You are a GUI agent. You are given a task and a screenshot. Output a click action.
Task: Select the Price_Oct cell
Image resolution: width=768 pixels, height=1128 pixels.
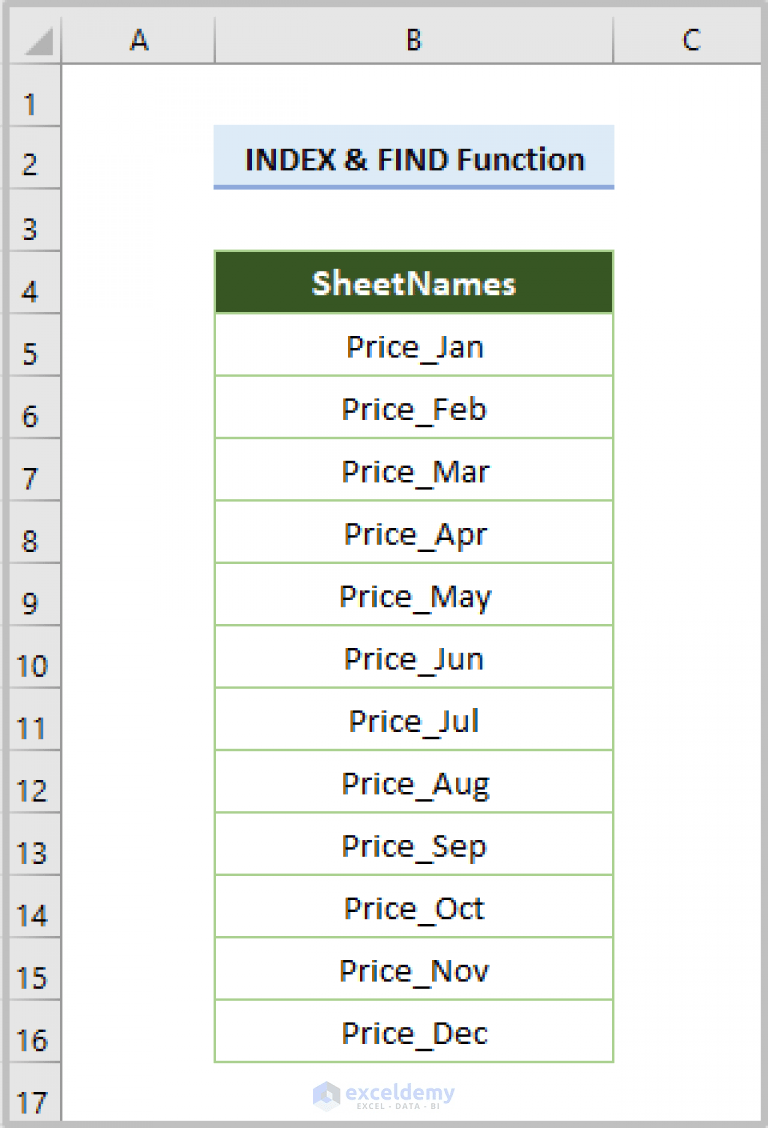413,908
